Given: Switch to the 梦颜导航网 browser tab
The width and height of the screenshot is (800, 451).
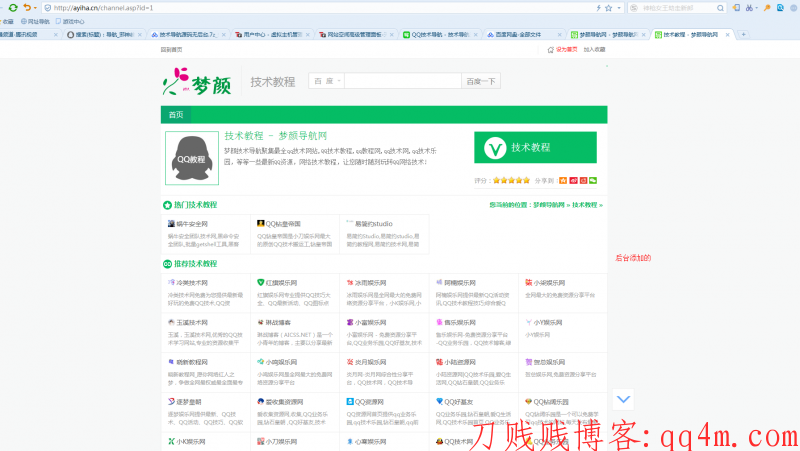Looking at the screenshot, I should tap(608, 35).
